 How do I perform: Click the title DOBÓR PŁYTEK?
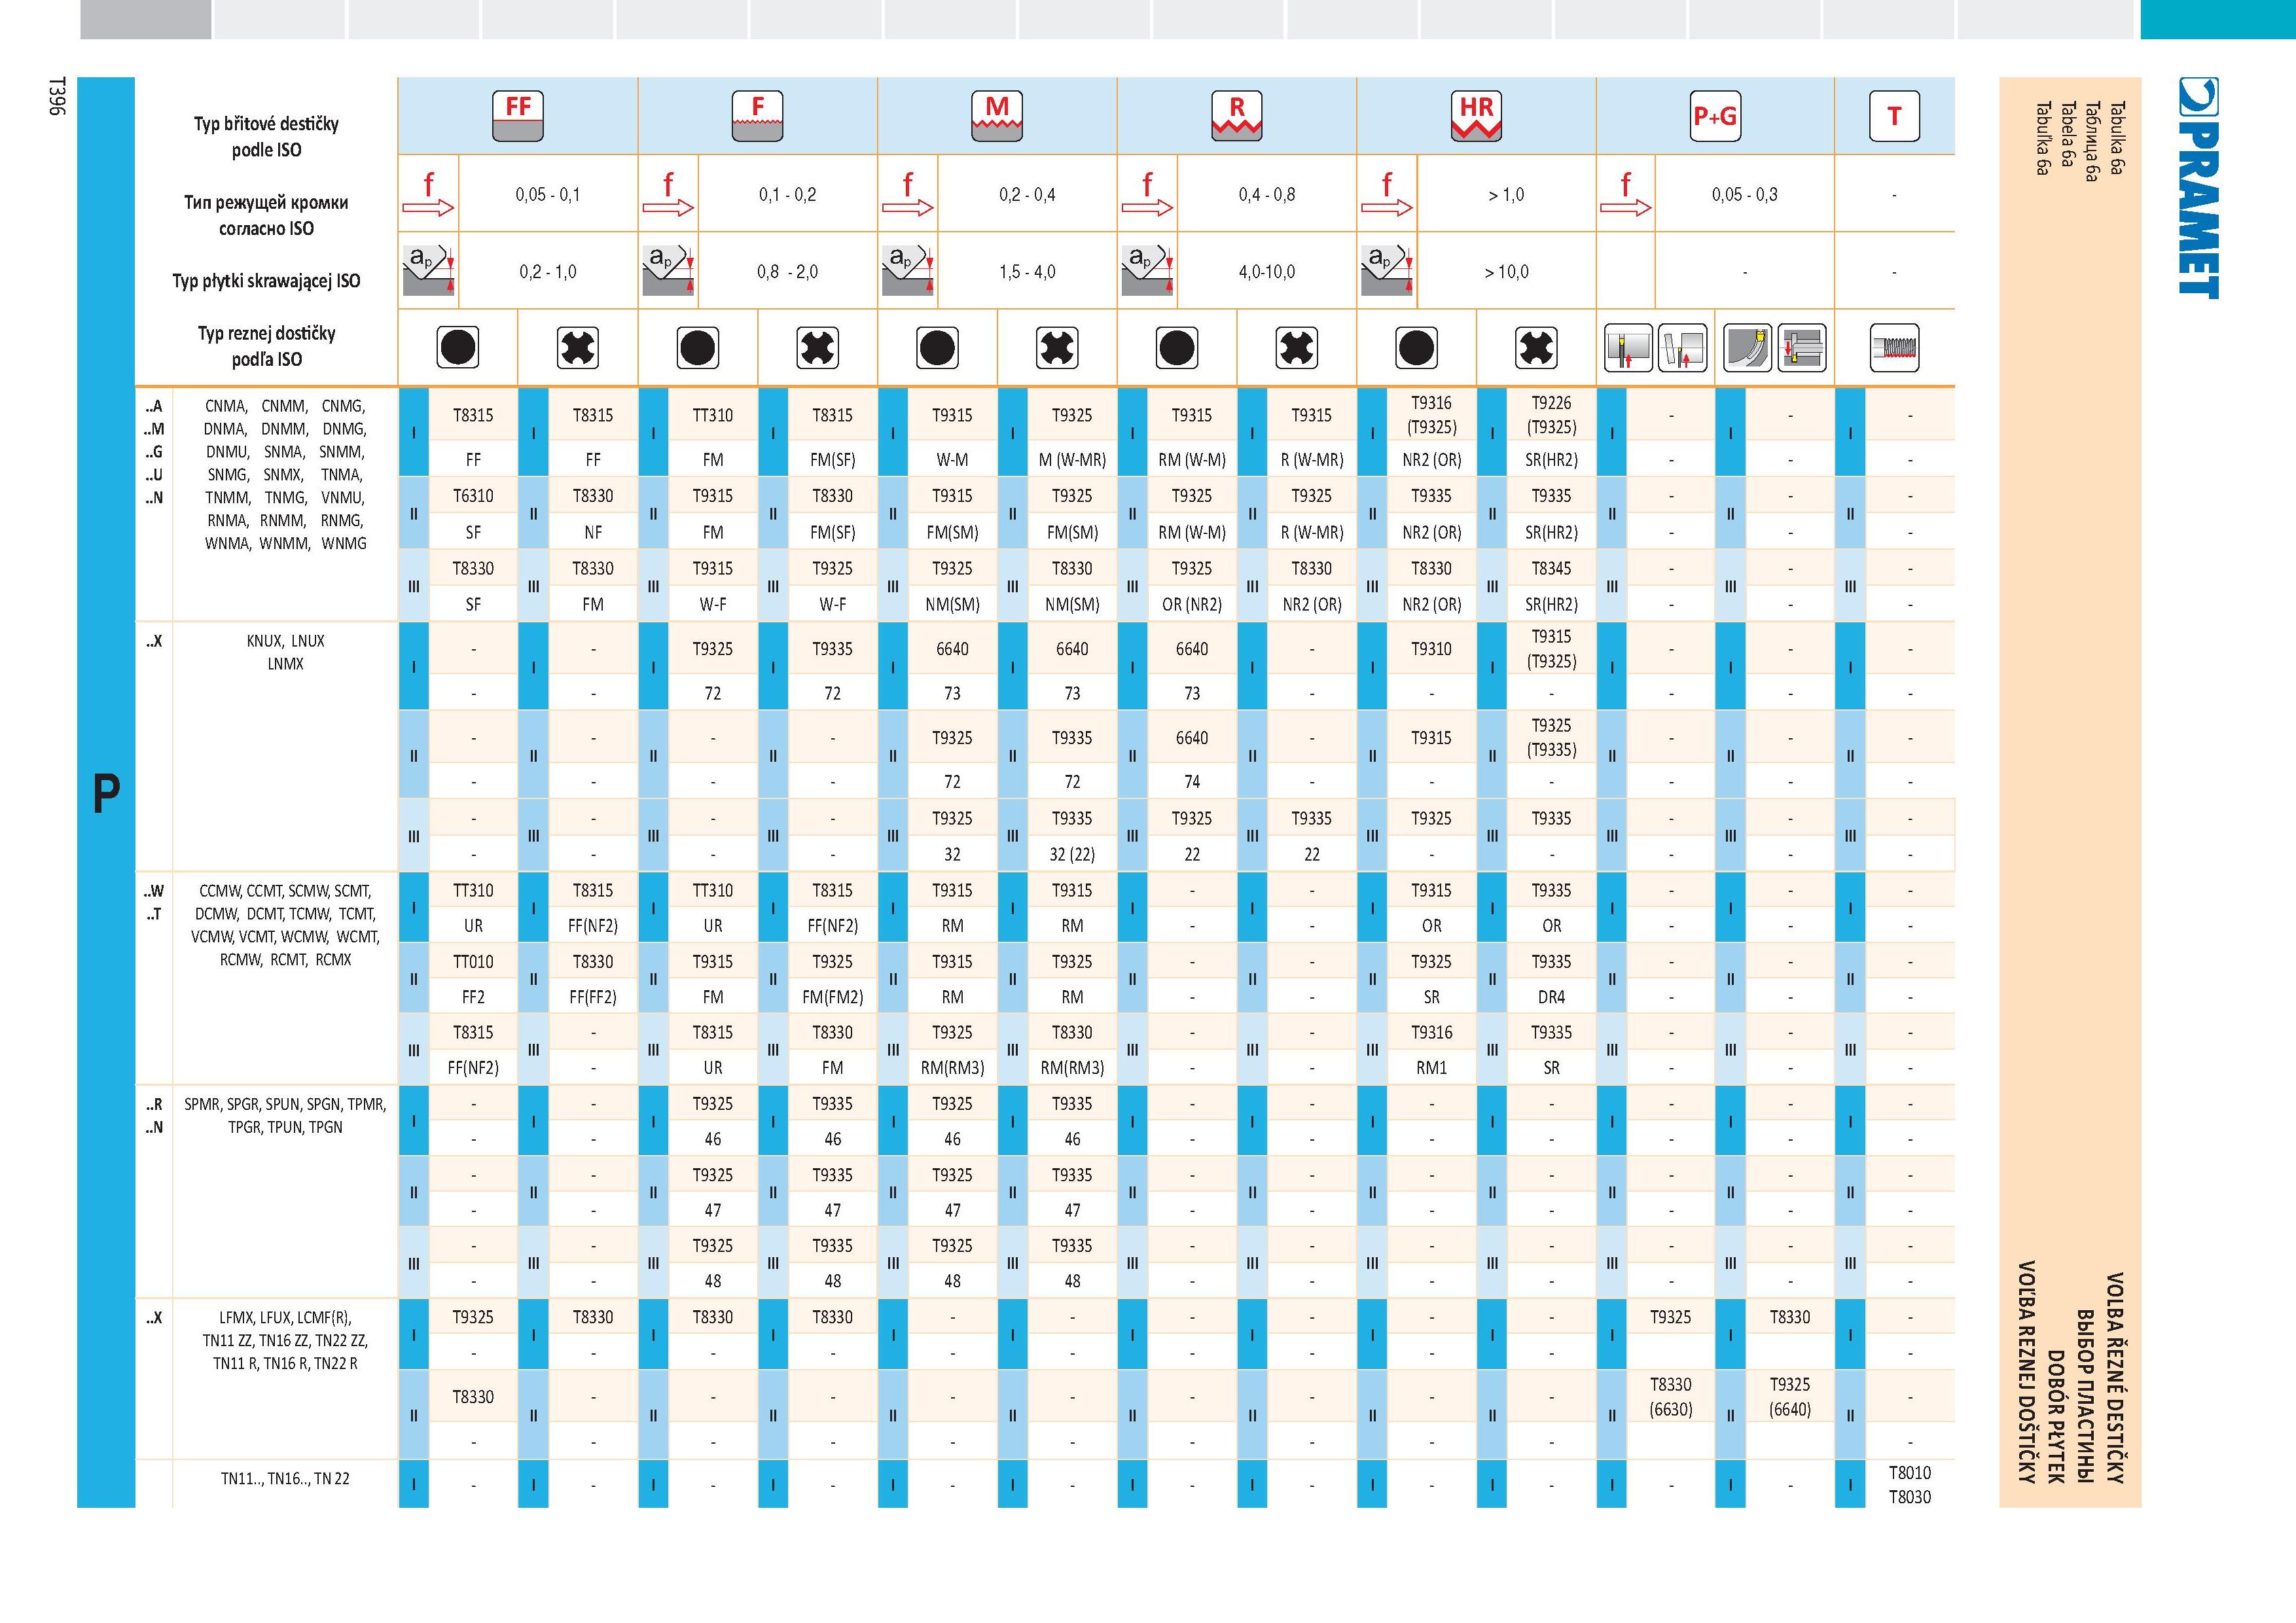coord(2055,1417)
